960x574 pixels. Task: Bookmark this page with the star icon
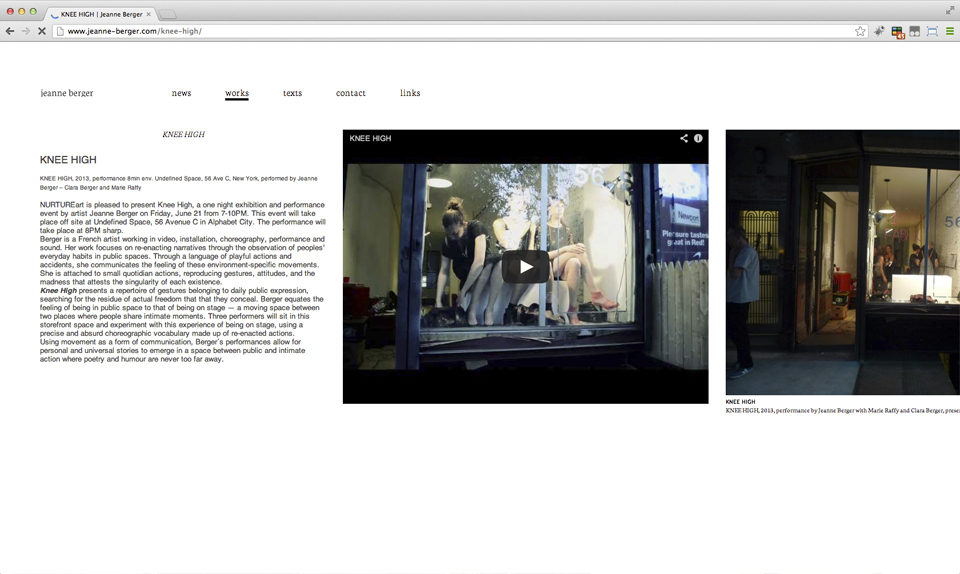pyautogui.click(x=860, y=31)
